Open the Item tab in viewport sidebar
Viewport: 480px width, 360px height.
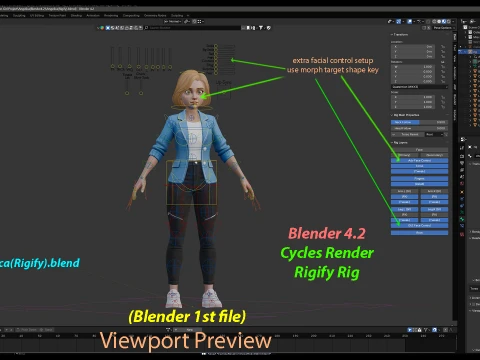coord(455,37)
